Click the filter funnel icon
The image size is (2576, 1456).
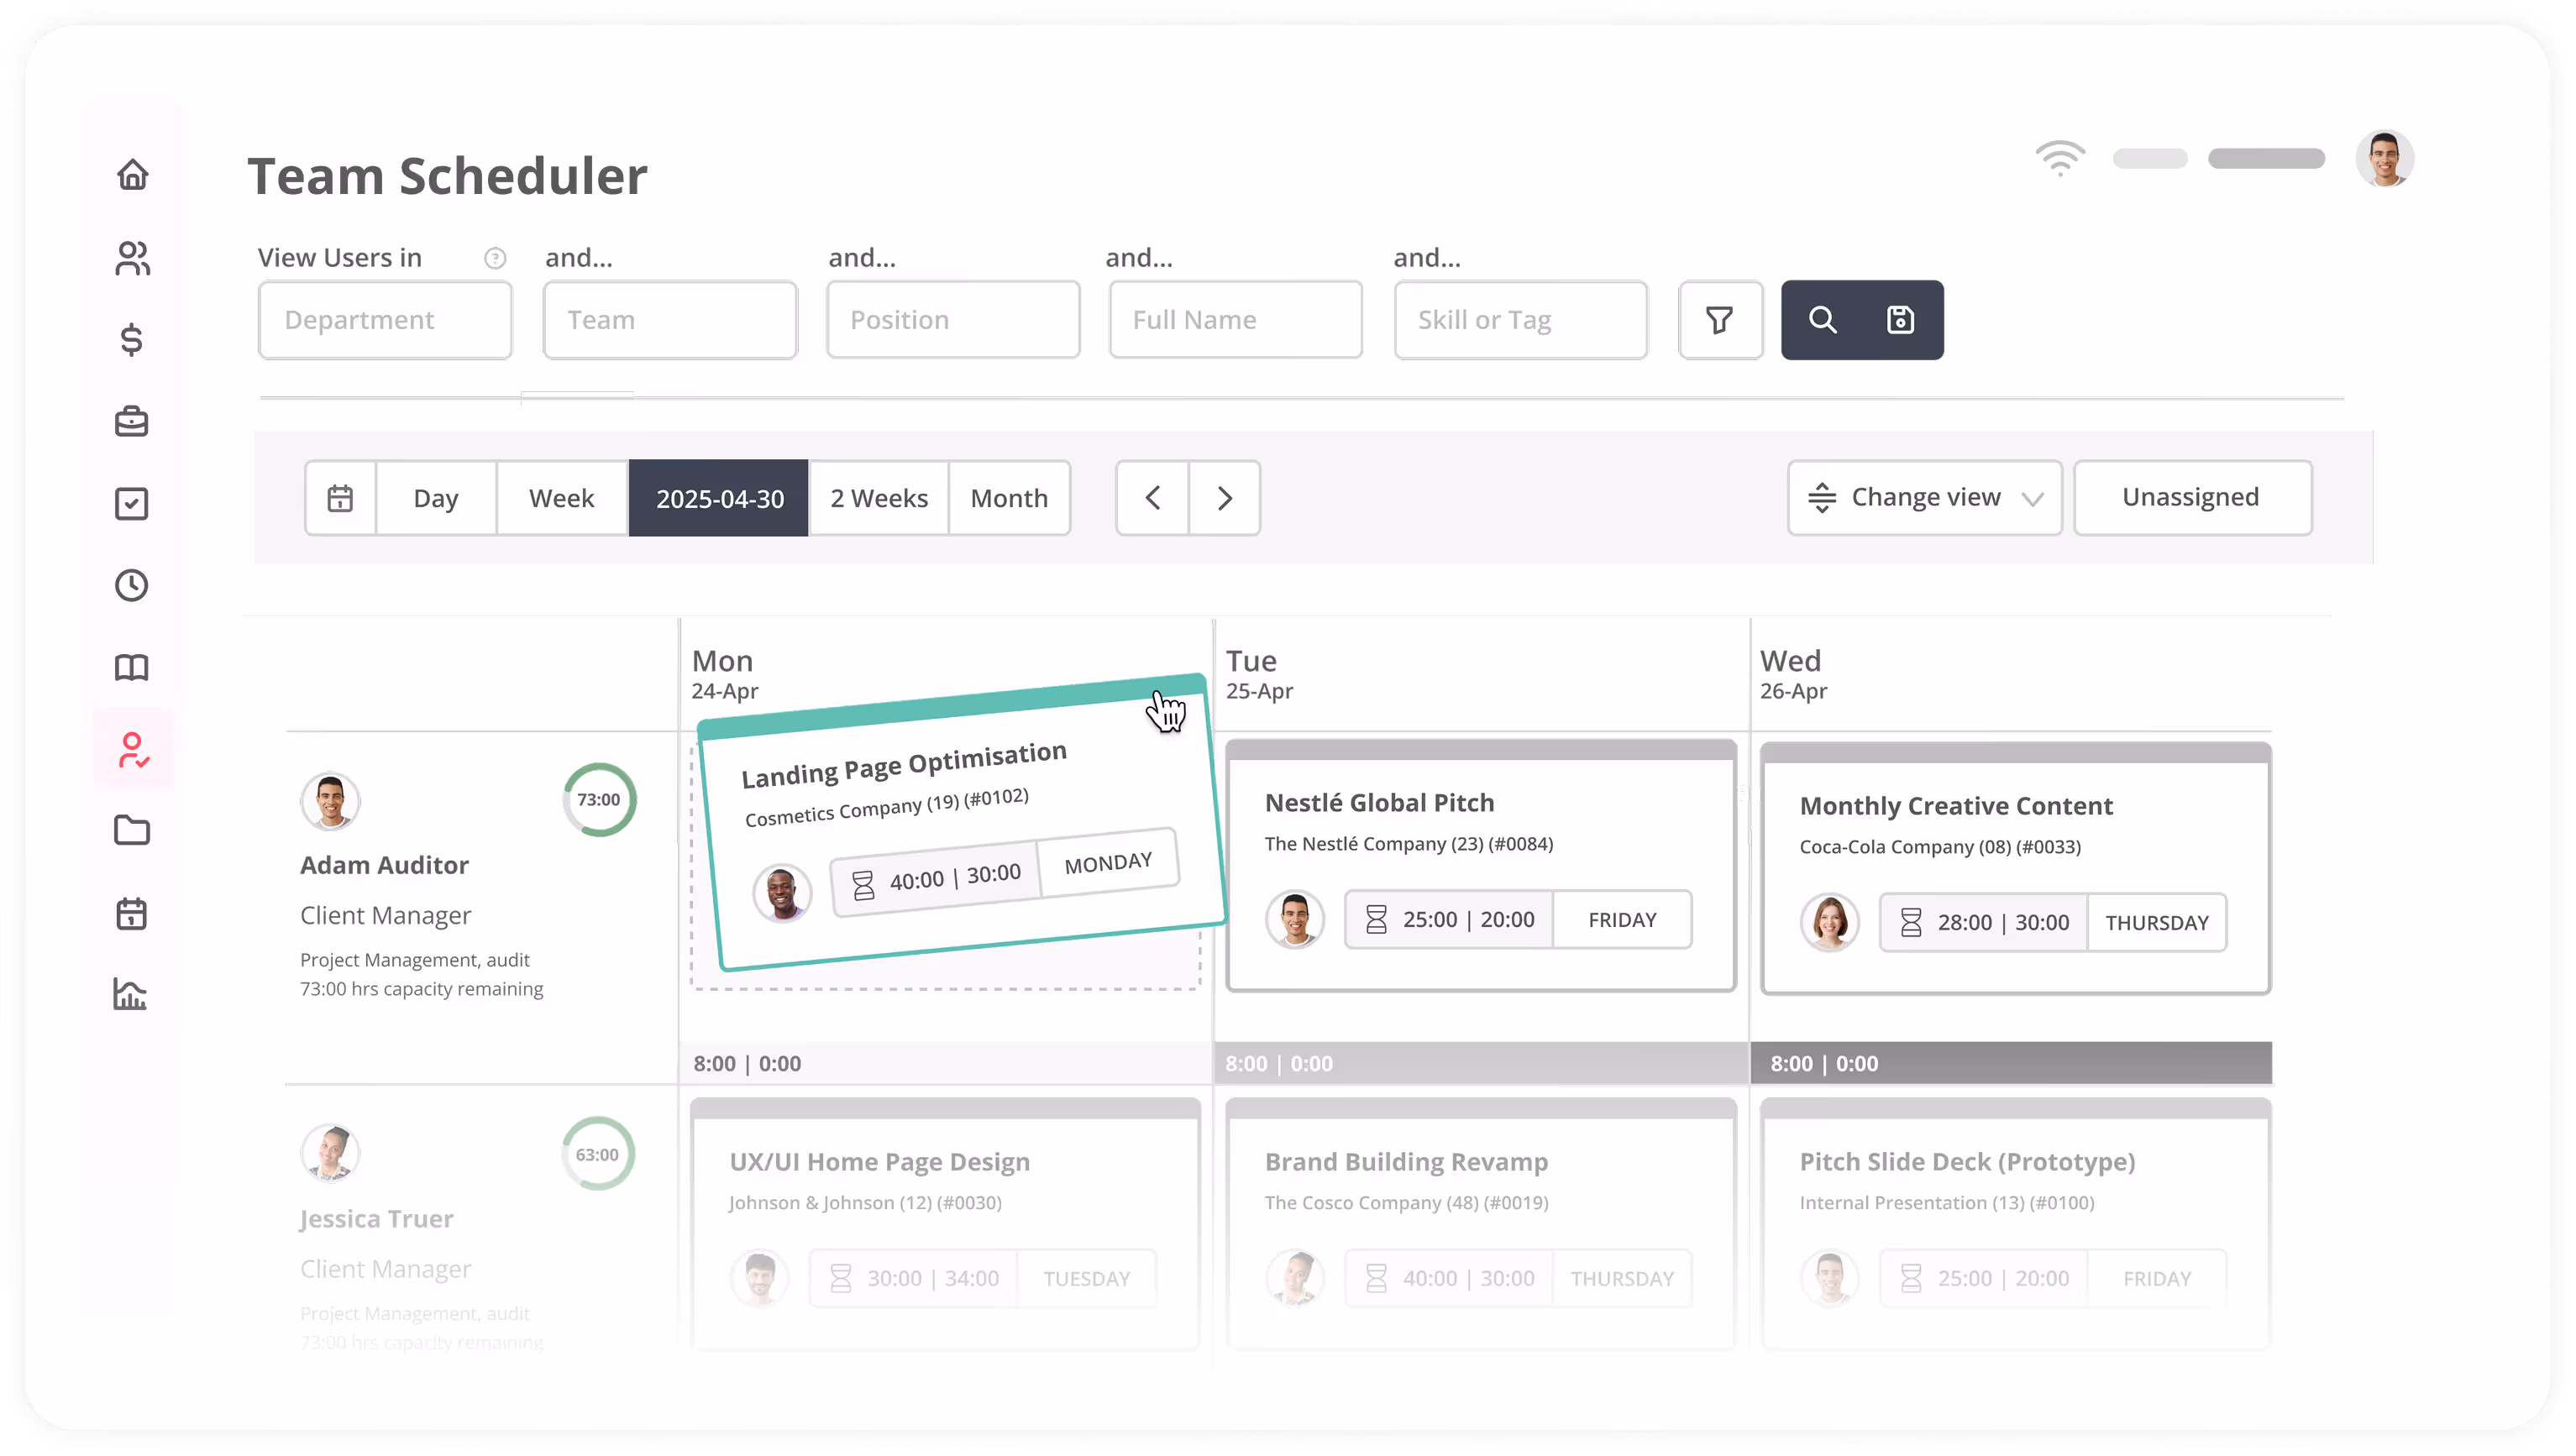click(1720, 320)
